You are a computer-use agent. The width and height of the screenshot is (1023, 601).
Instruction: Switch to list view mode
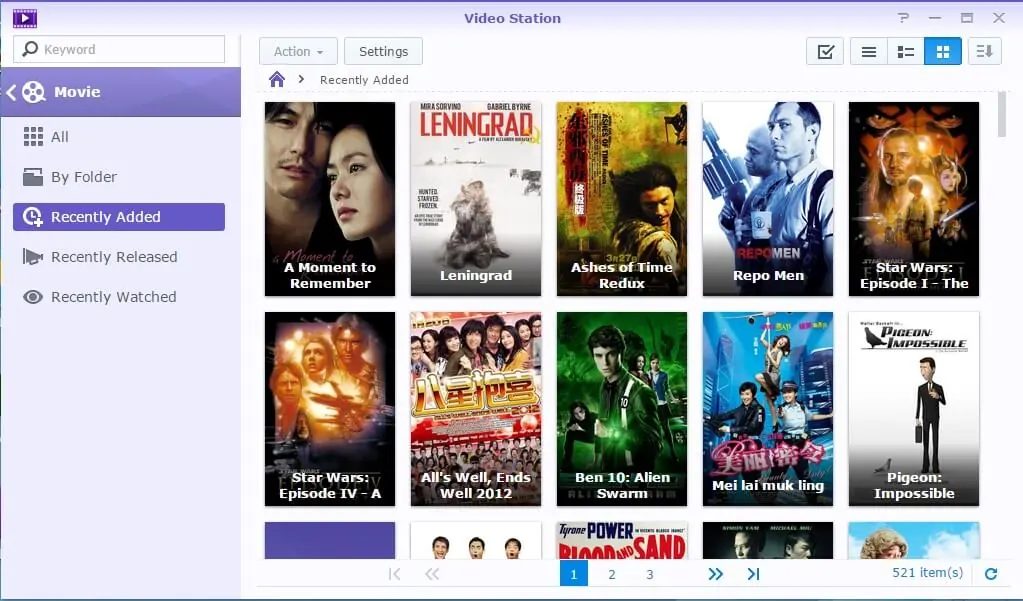click(867, 50)
